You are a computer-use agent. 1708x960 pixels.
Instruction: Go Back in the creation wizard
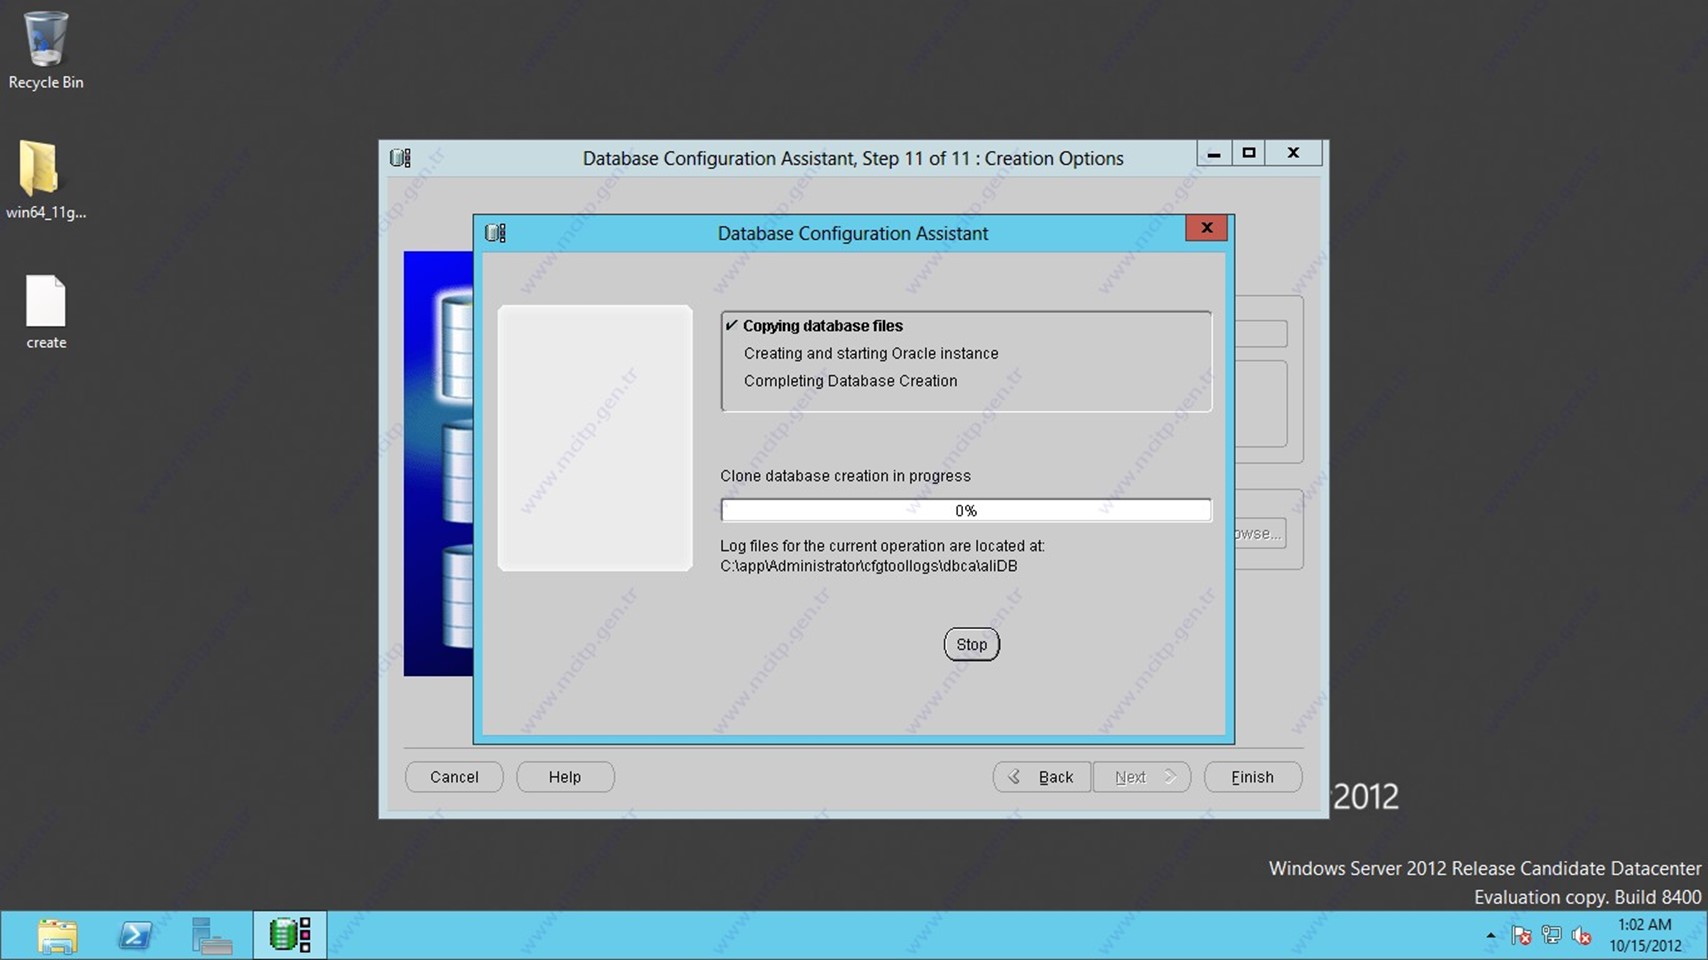coord(1042,777)
